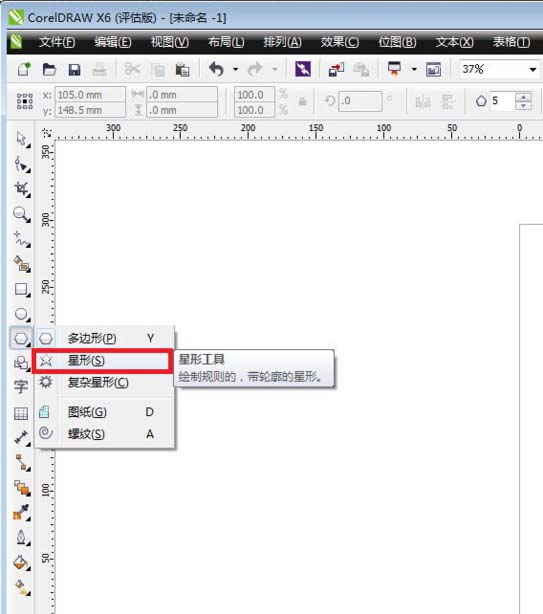Click the Import icon
543x614 pixels.
(x=336, y=69)
